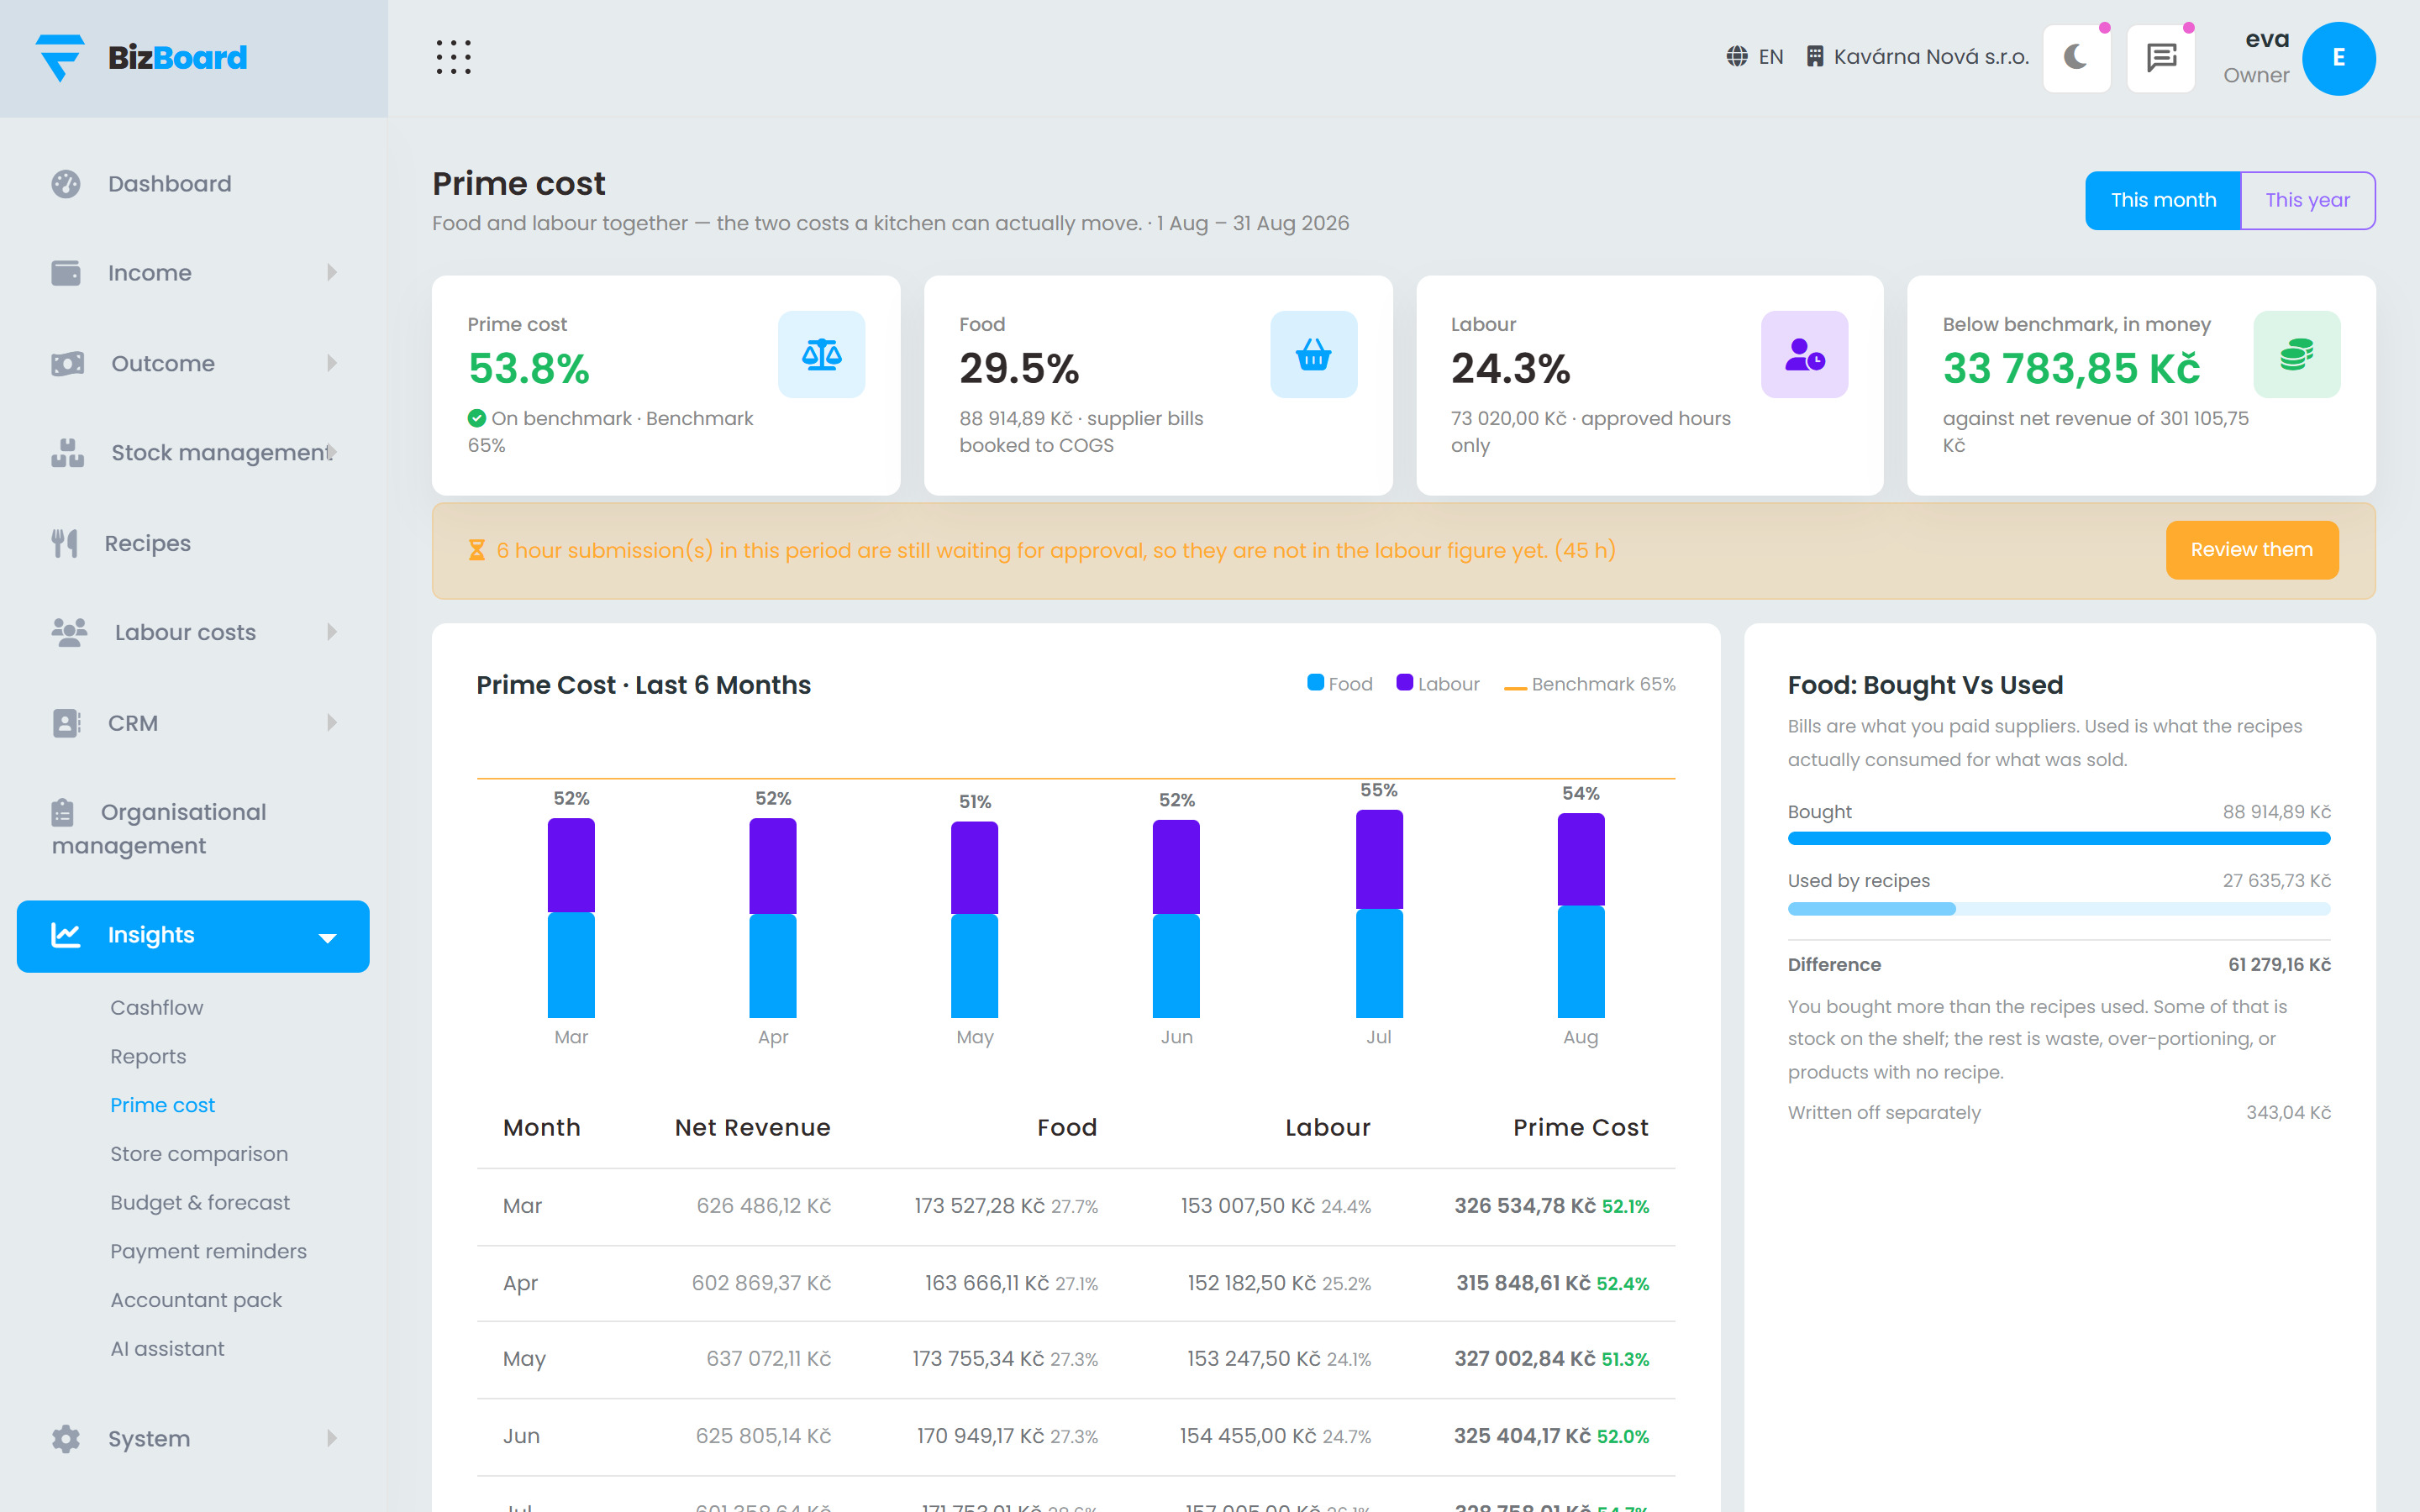
Task: Open Reports under Insights
Action: (148, 1056)
